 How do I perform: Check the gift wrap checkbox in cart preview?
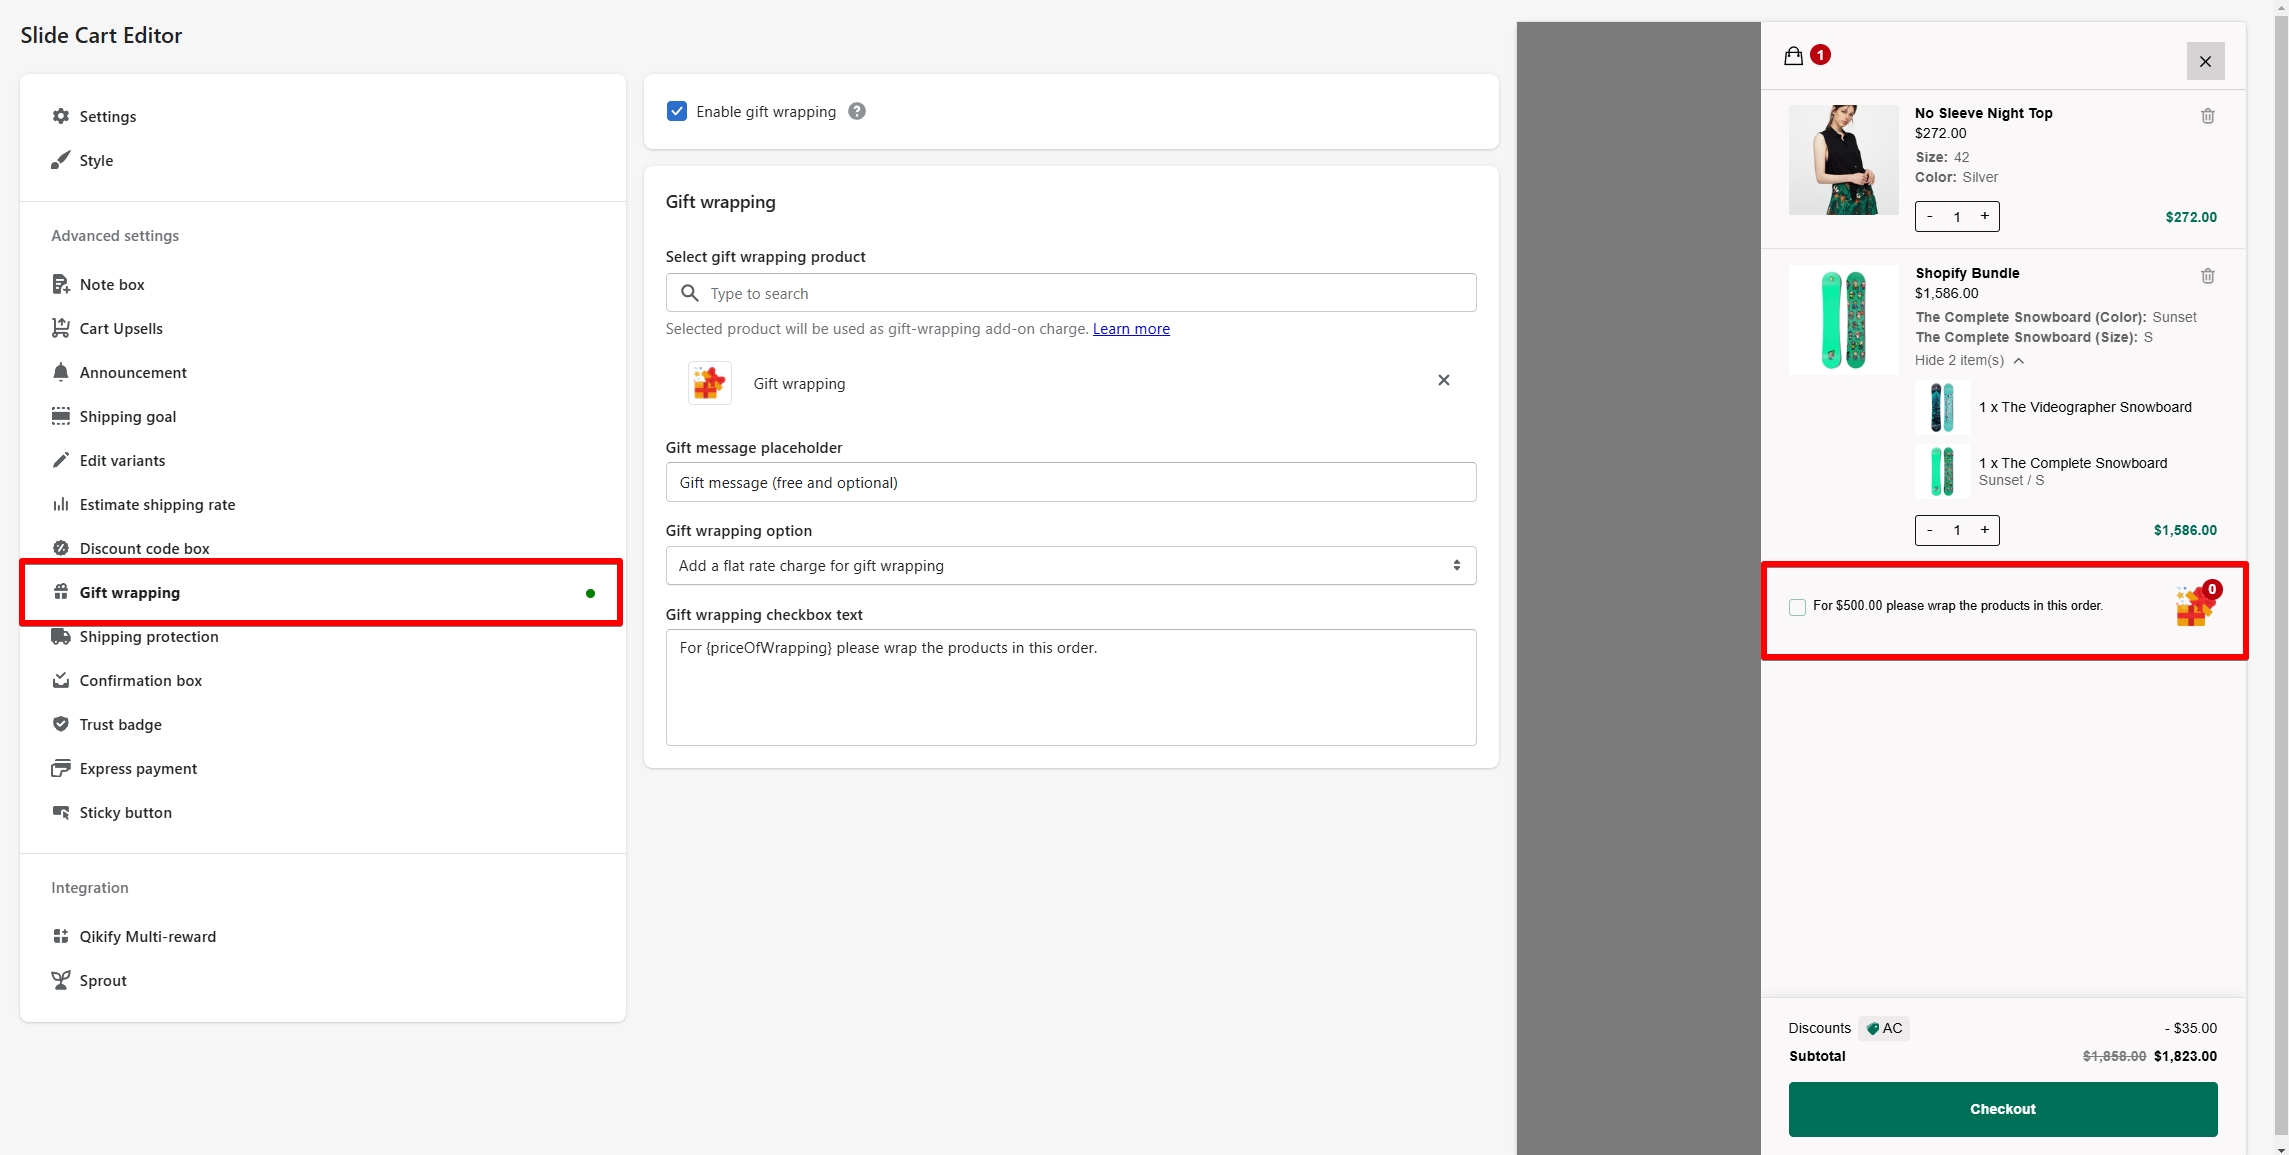1798,607
